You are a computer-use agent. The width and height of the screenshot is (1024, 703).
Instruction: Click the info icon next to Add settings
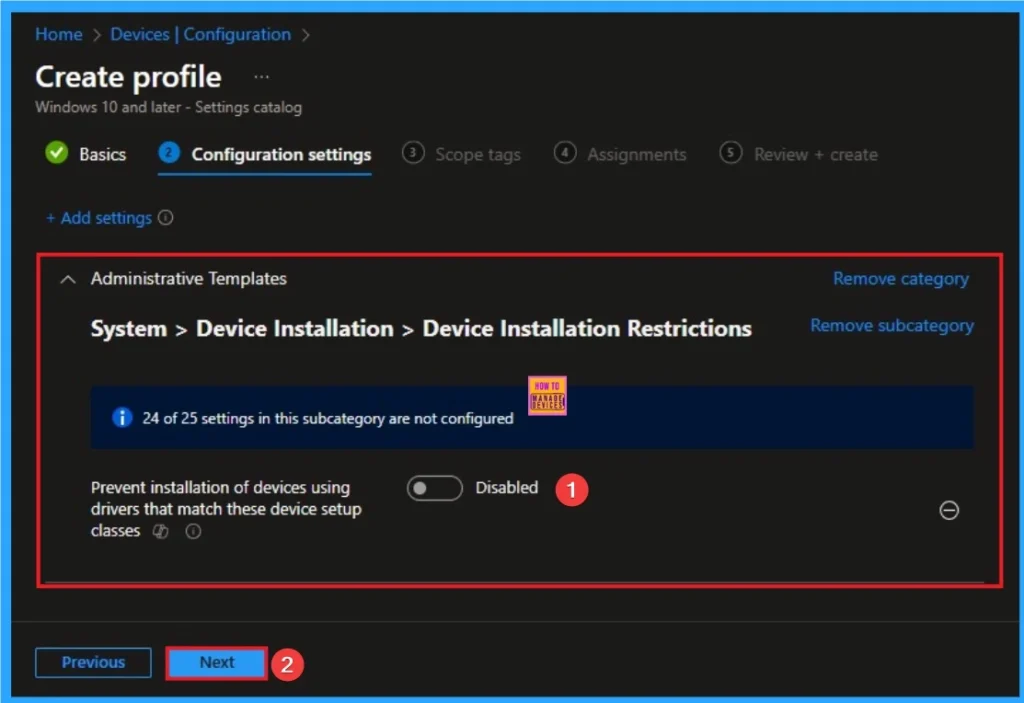click(166, 218)
